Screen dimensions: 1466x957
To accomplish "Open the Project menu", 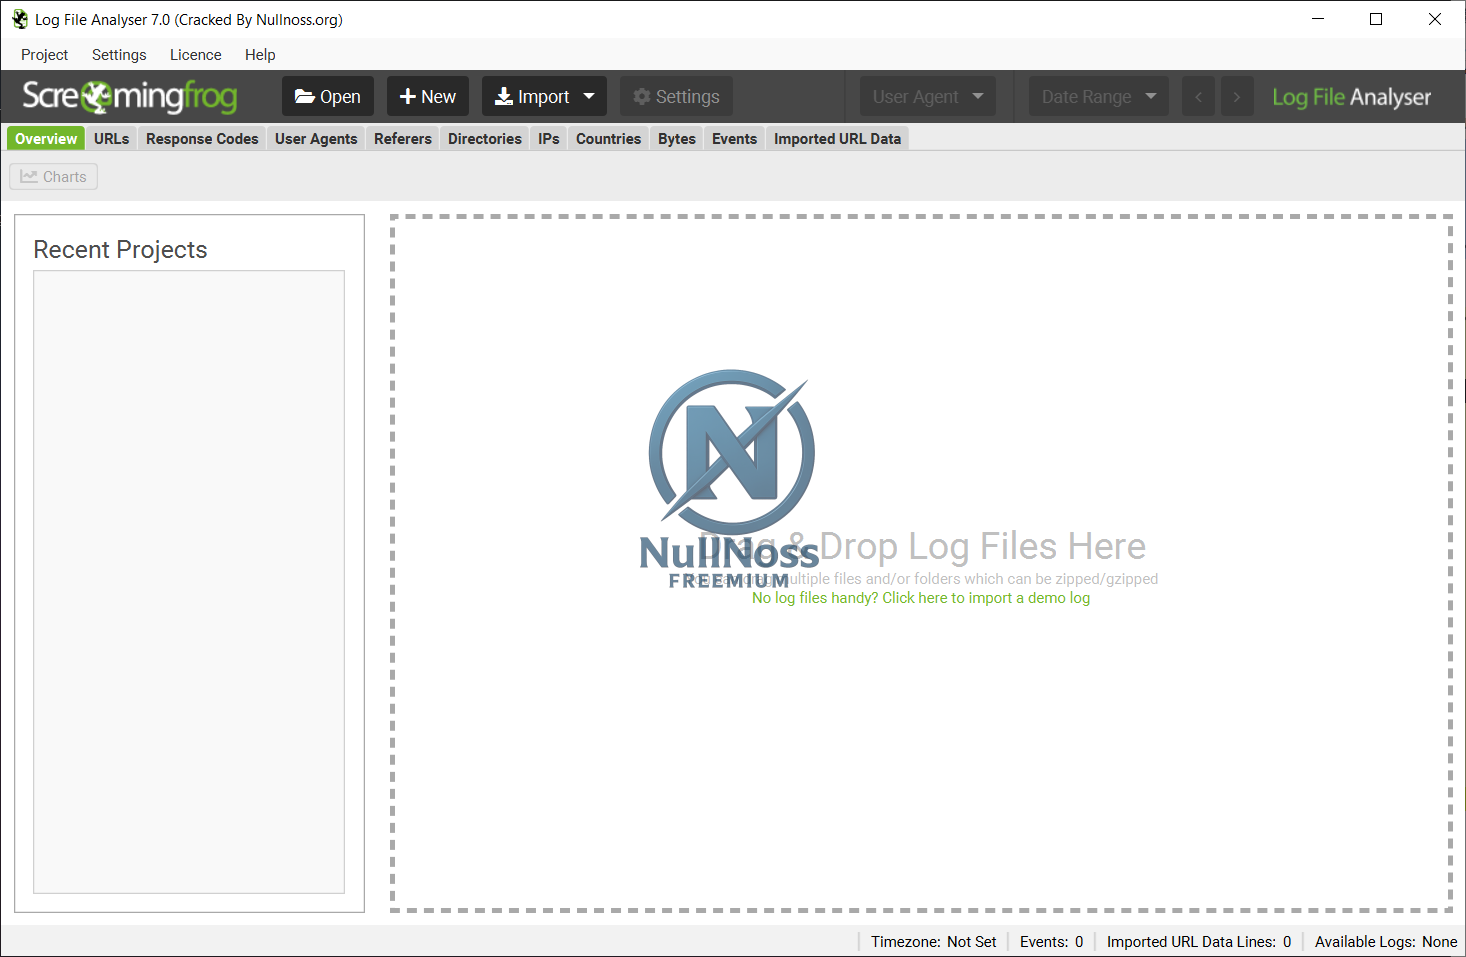I will coord(45,55).
